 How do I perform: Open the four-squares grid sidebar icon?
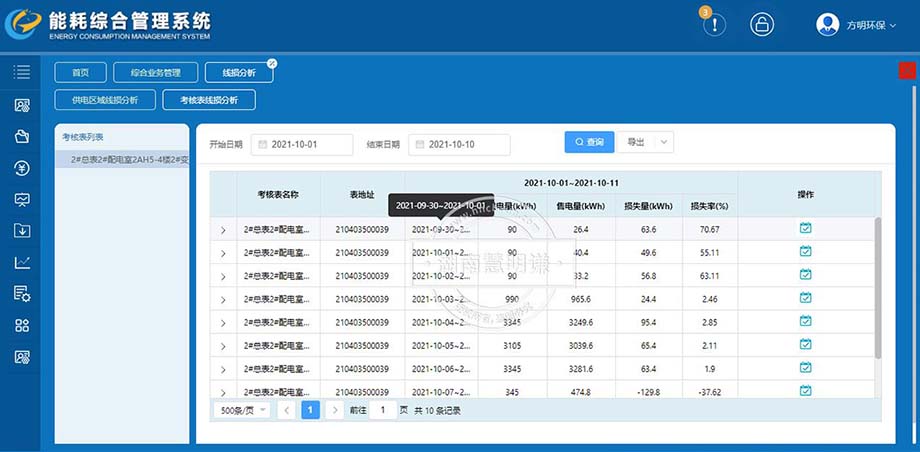click(21, 326)
